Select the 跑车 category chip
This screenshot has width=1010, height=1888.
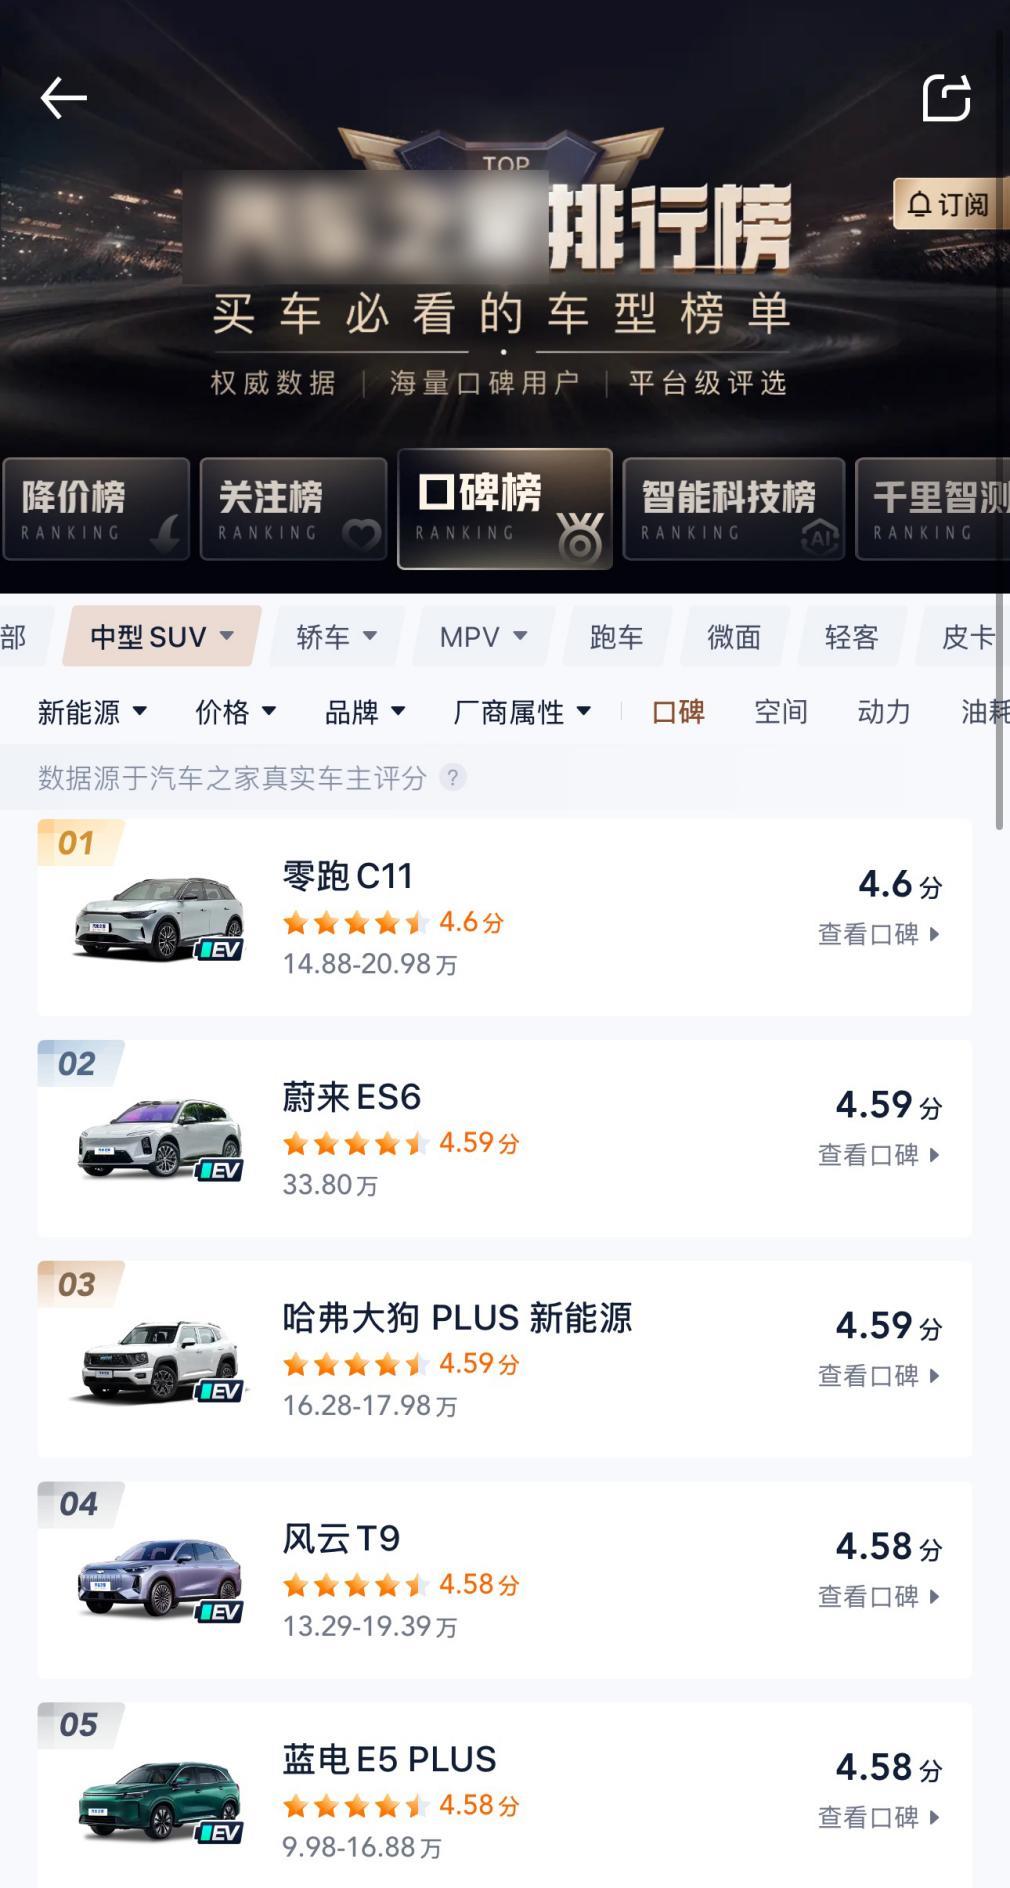616,636
